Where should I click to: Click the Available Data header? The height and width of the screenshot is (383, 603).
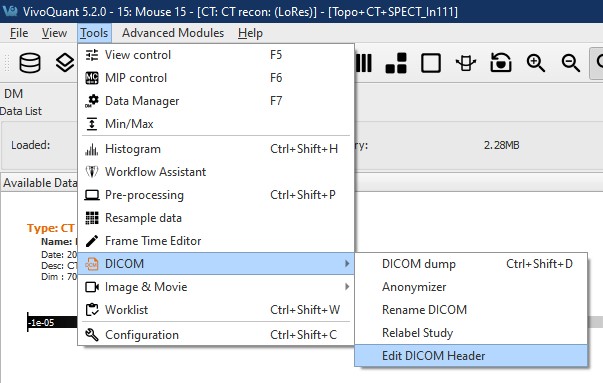40,183
